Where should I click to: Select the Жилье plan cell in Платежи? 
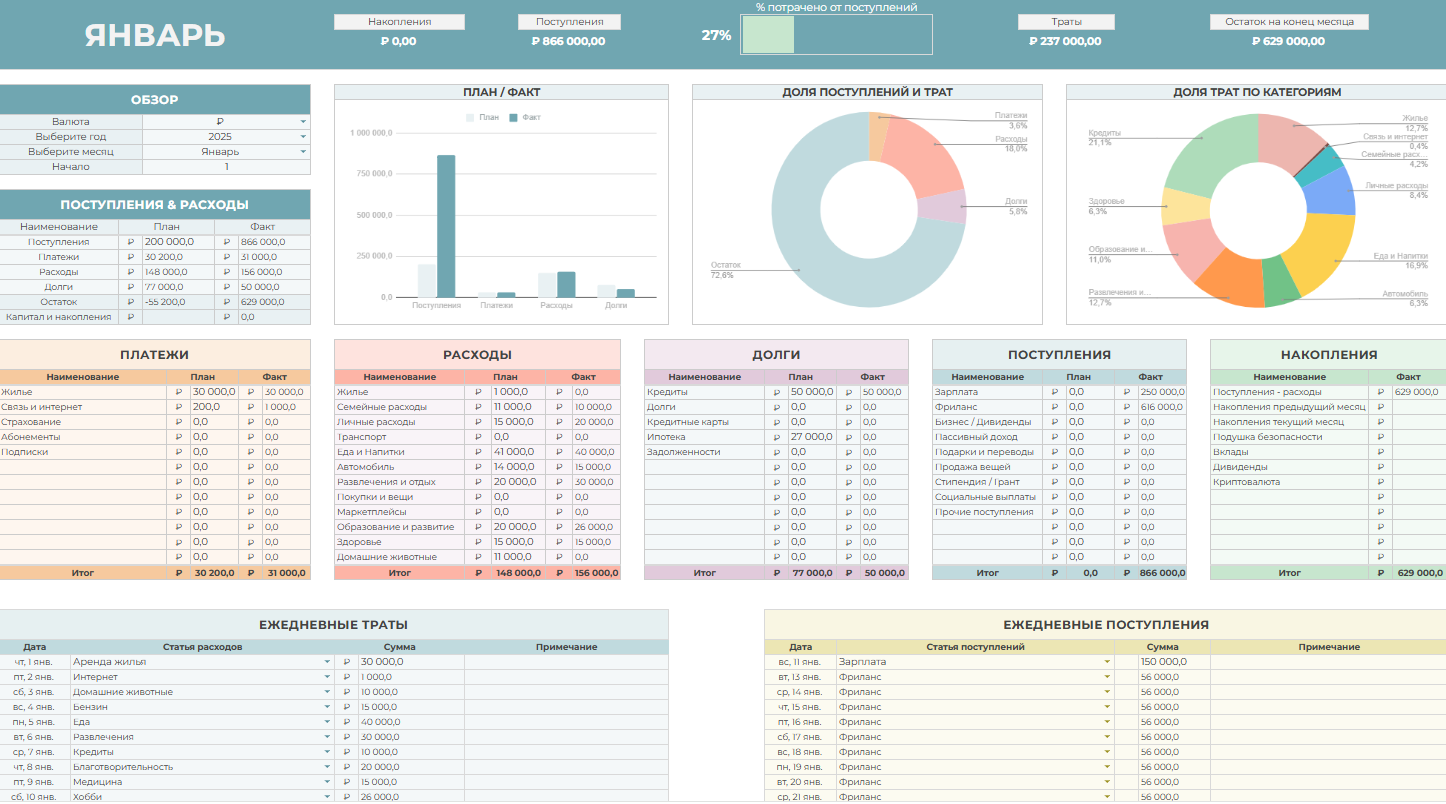pos(213,392)
